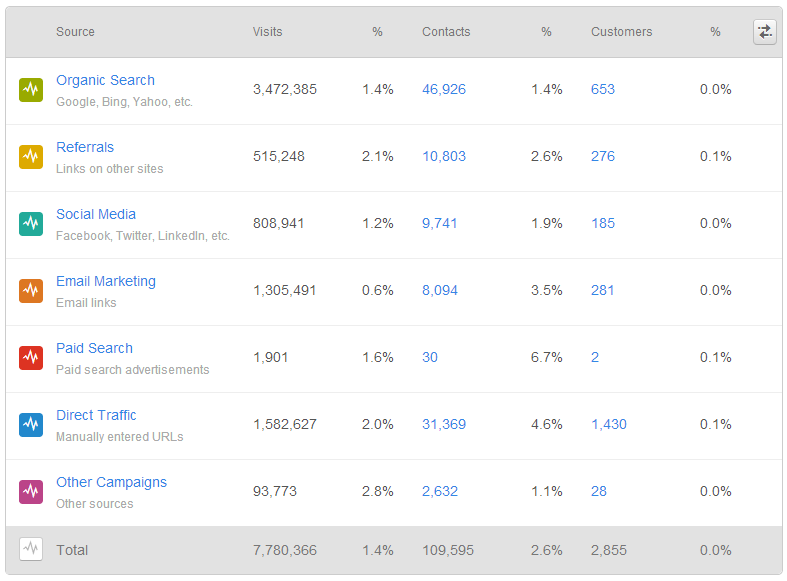The width and height of the screenshot is (787, 581).
Task: Sort by the Visits column header
Action: (268, 32)
